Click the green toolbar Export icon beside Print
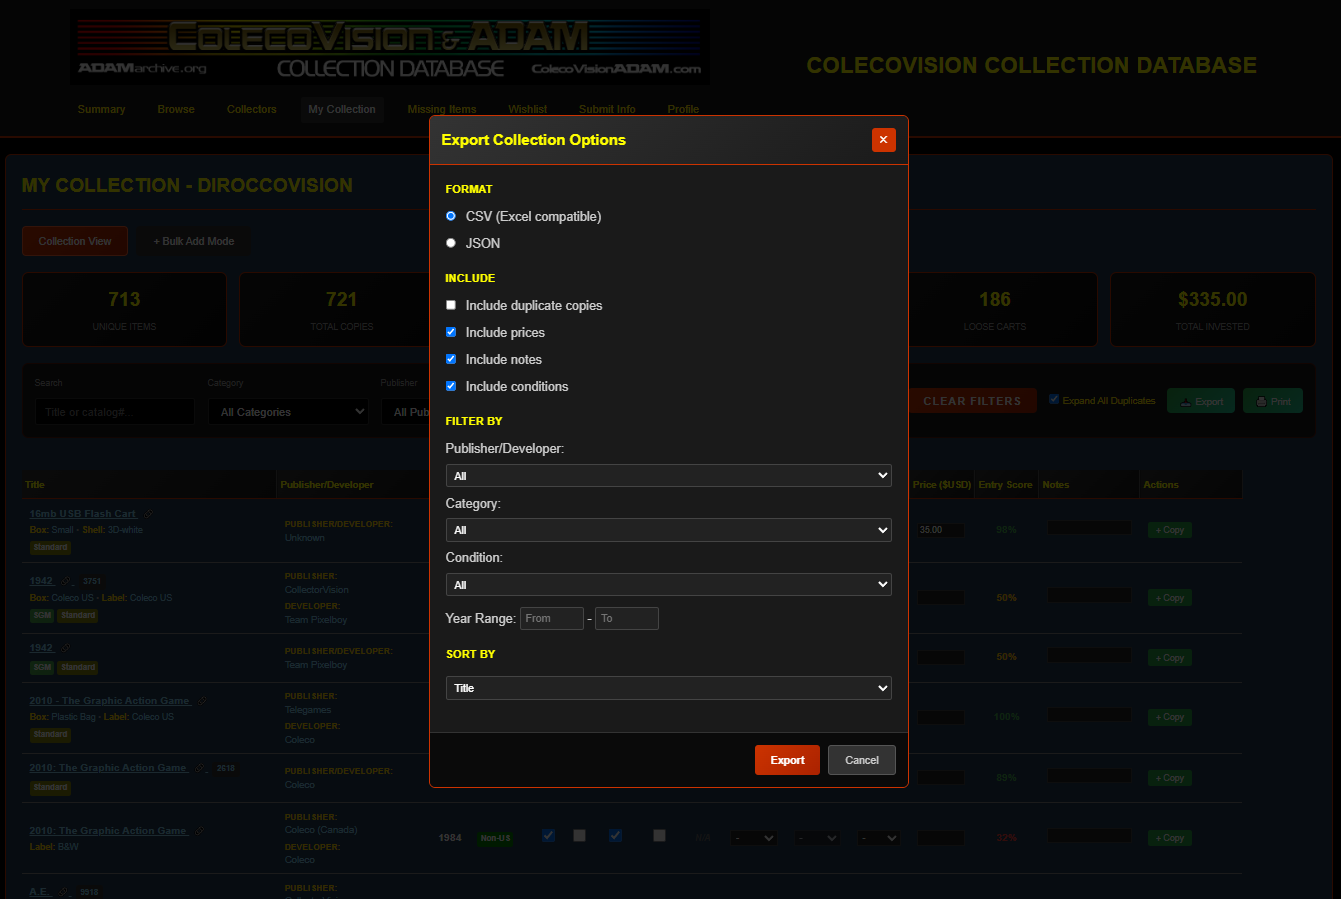Viewport: 1341px width, 899px height. [x=1185, y=402]
